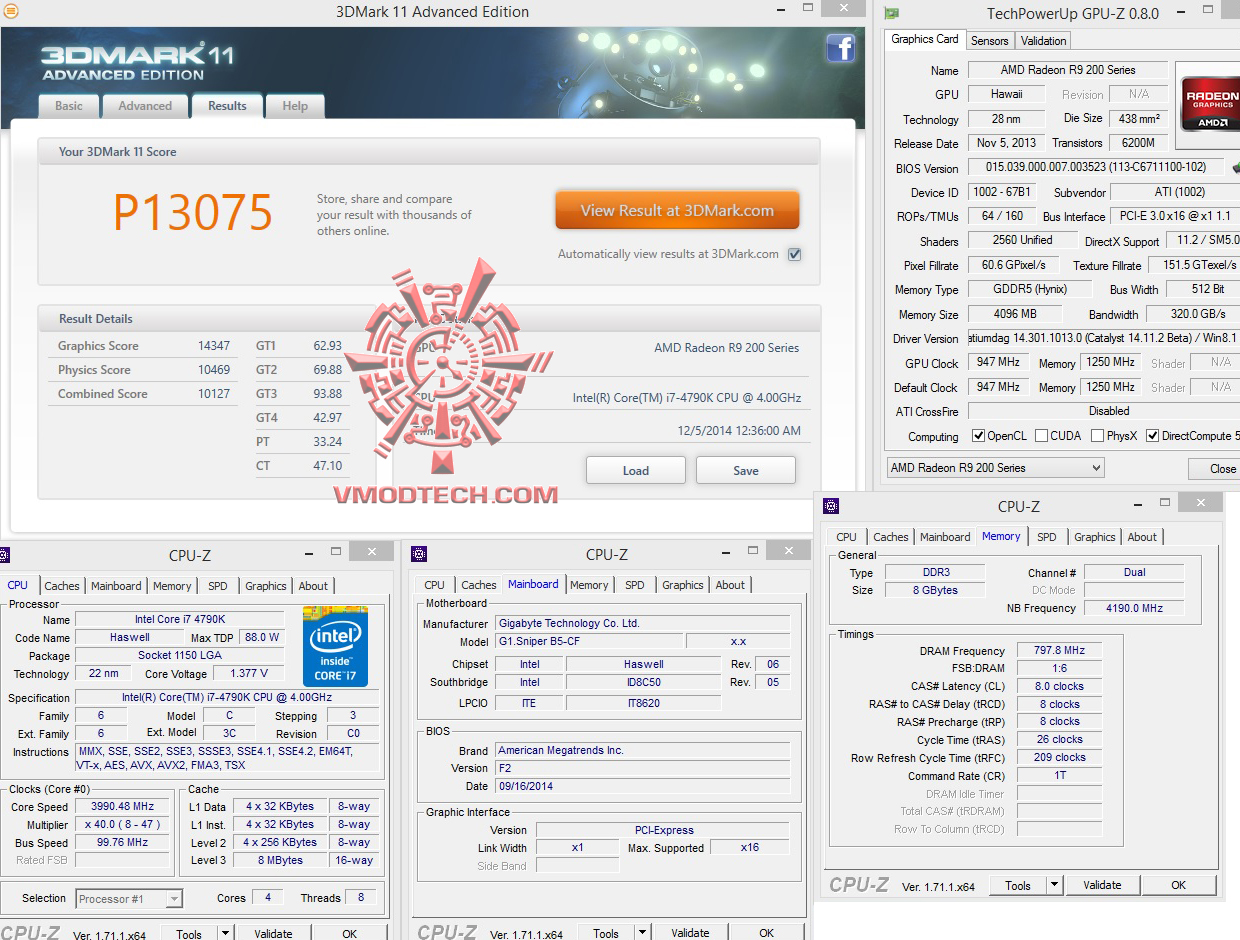1240x940 pixels.
Task: Click the CPU-Z app icon in Memory window title bar
Action: pyautogui.click(x=831, y=506)
